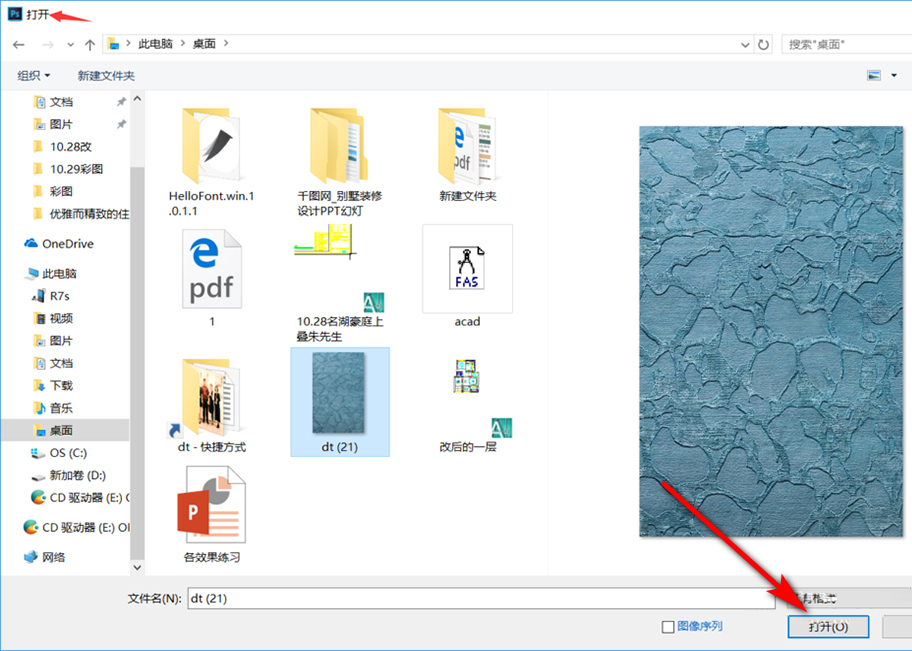Image resolution: width=912 pixels, height=651 pixels.
Task: Select the pdf file named 1
Action: tap(212, 277)
